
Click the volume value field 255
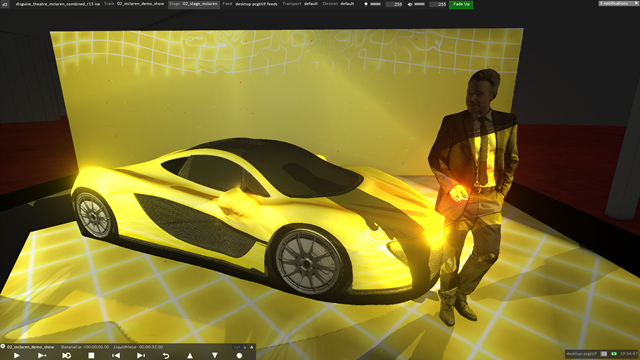[x=438, y=4]
